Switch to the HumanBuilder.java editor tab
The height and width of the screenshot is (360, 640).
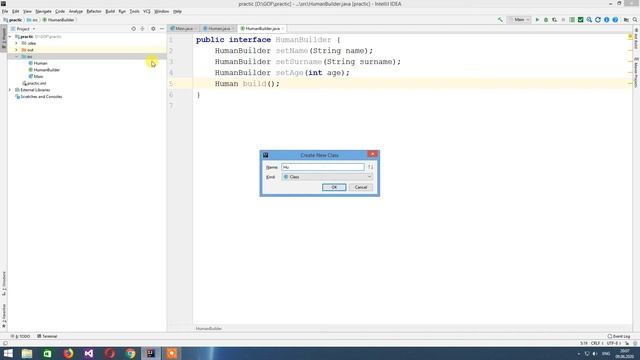pos(262,29)
